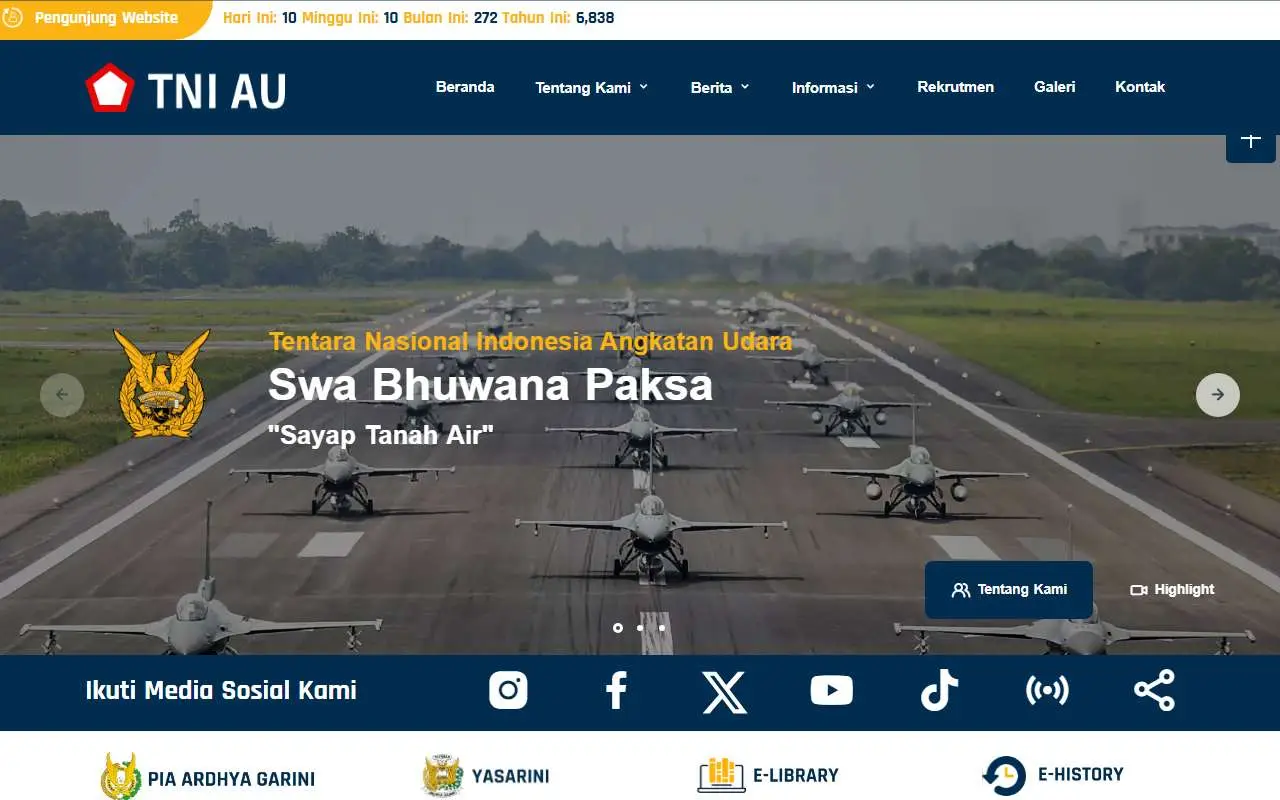Open the TikTok social media icon
Screen dimensions: 1280x800
click(x=939, y=690)
